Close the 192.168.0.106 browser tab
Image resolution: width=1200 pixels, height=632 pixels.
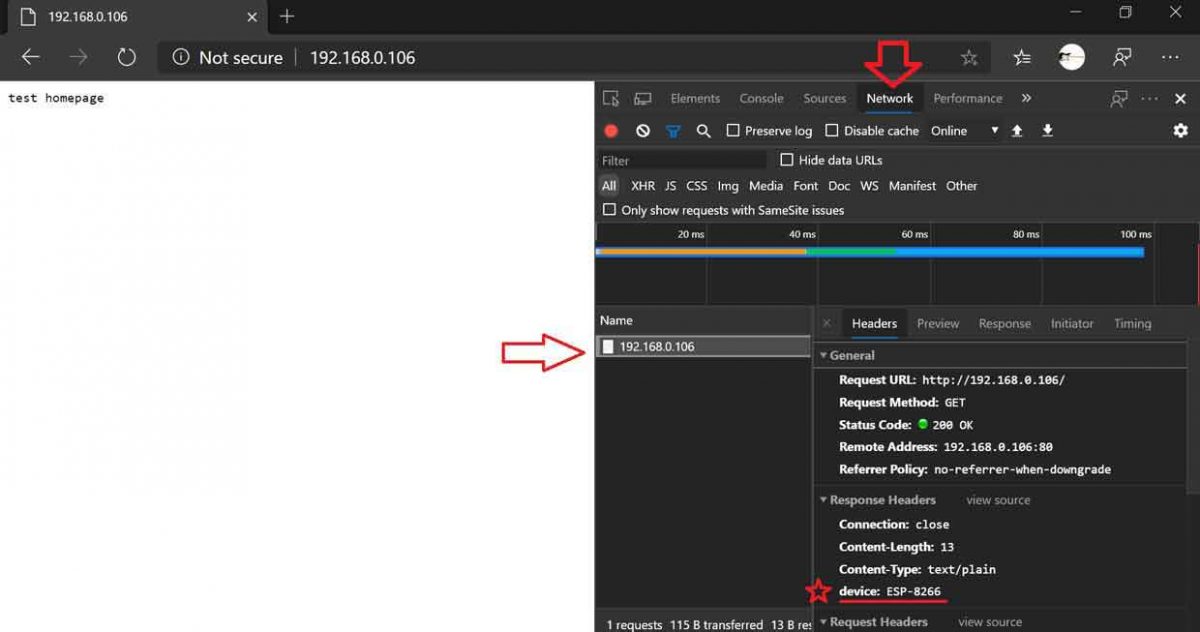pos(252,17)
